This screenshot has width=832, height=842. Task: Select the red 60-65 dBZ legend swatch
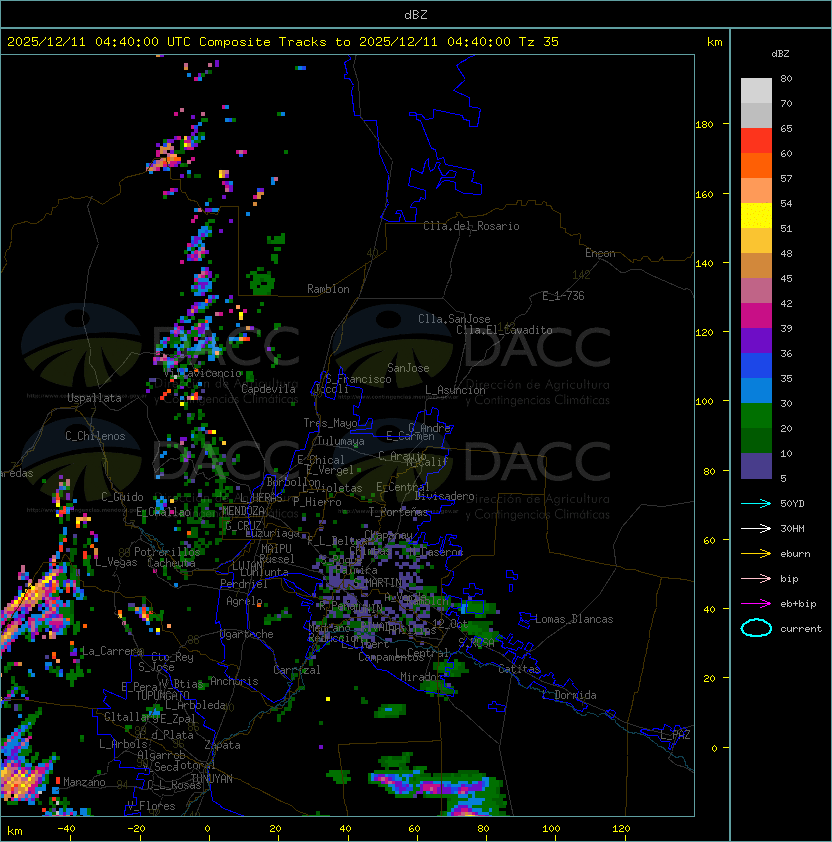(756, 141)
